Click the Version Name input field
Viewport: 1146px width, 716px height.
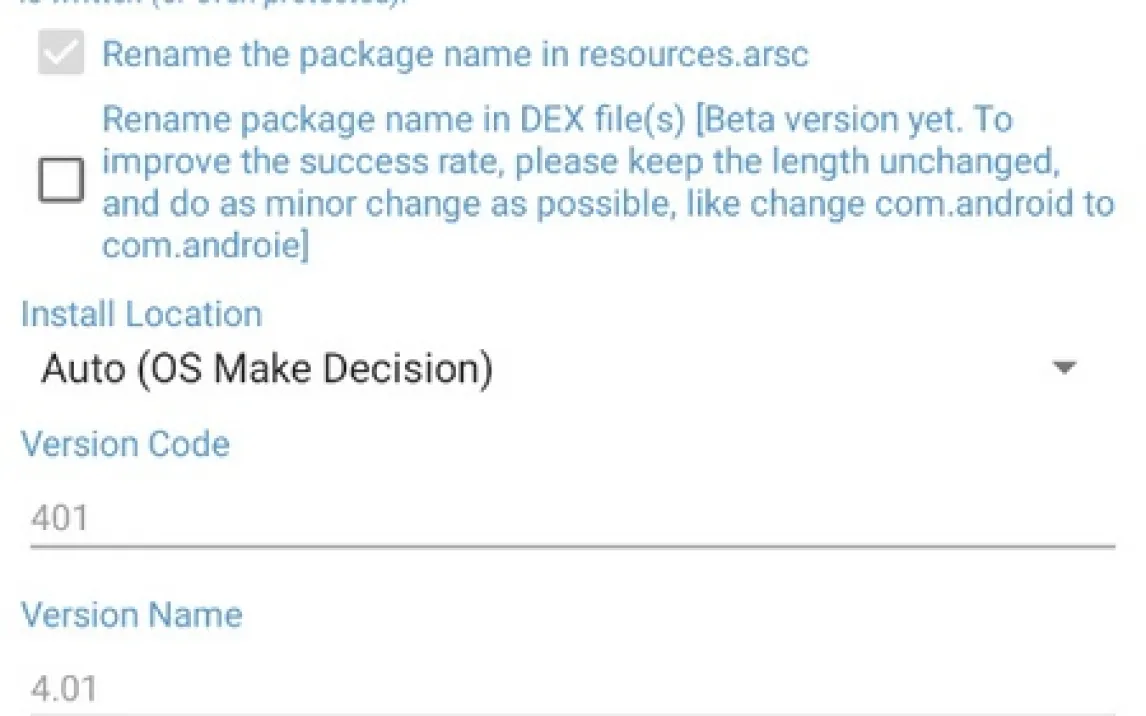click(572, 689)
